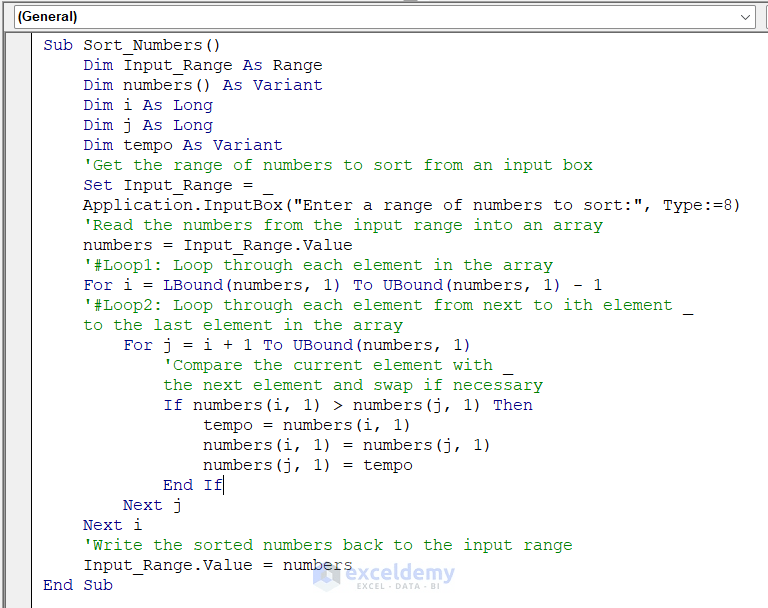Click the grey margin indicator bar beside 'Next j'

(x=19, y=506)
